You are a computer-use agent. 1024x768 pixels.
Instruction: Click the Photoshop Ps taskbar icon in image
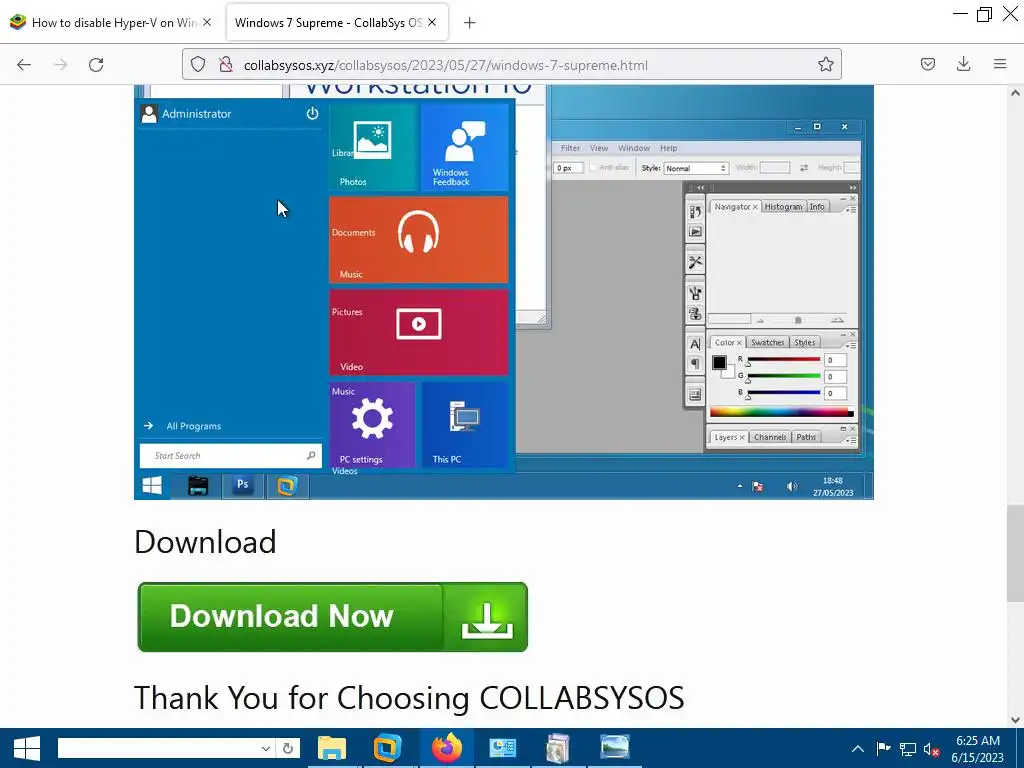[x=242, y=485]
